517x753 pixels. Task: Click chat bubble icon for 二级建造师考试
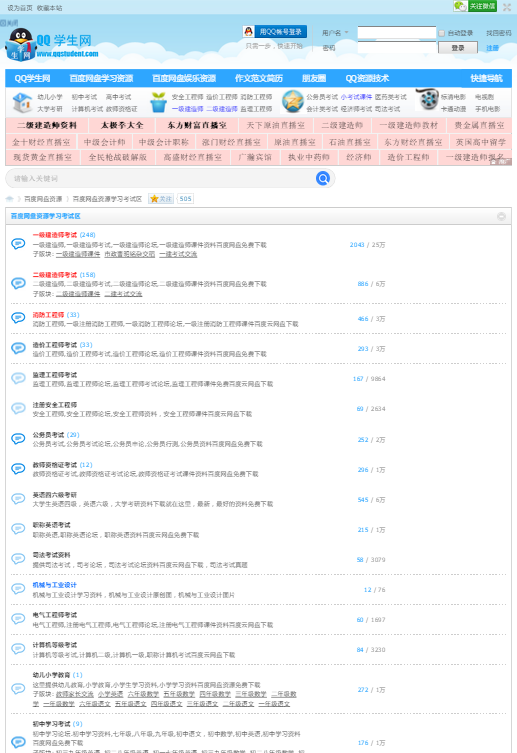coord(18,283)
